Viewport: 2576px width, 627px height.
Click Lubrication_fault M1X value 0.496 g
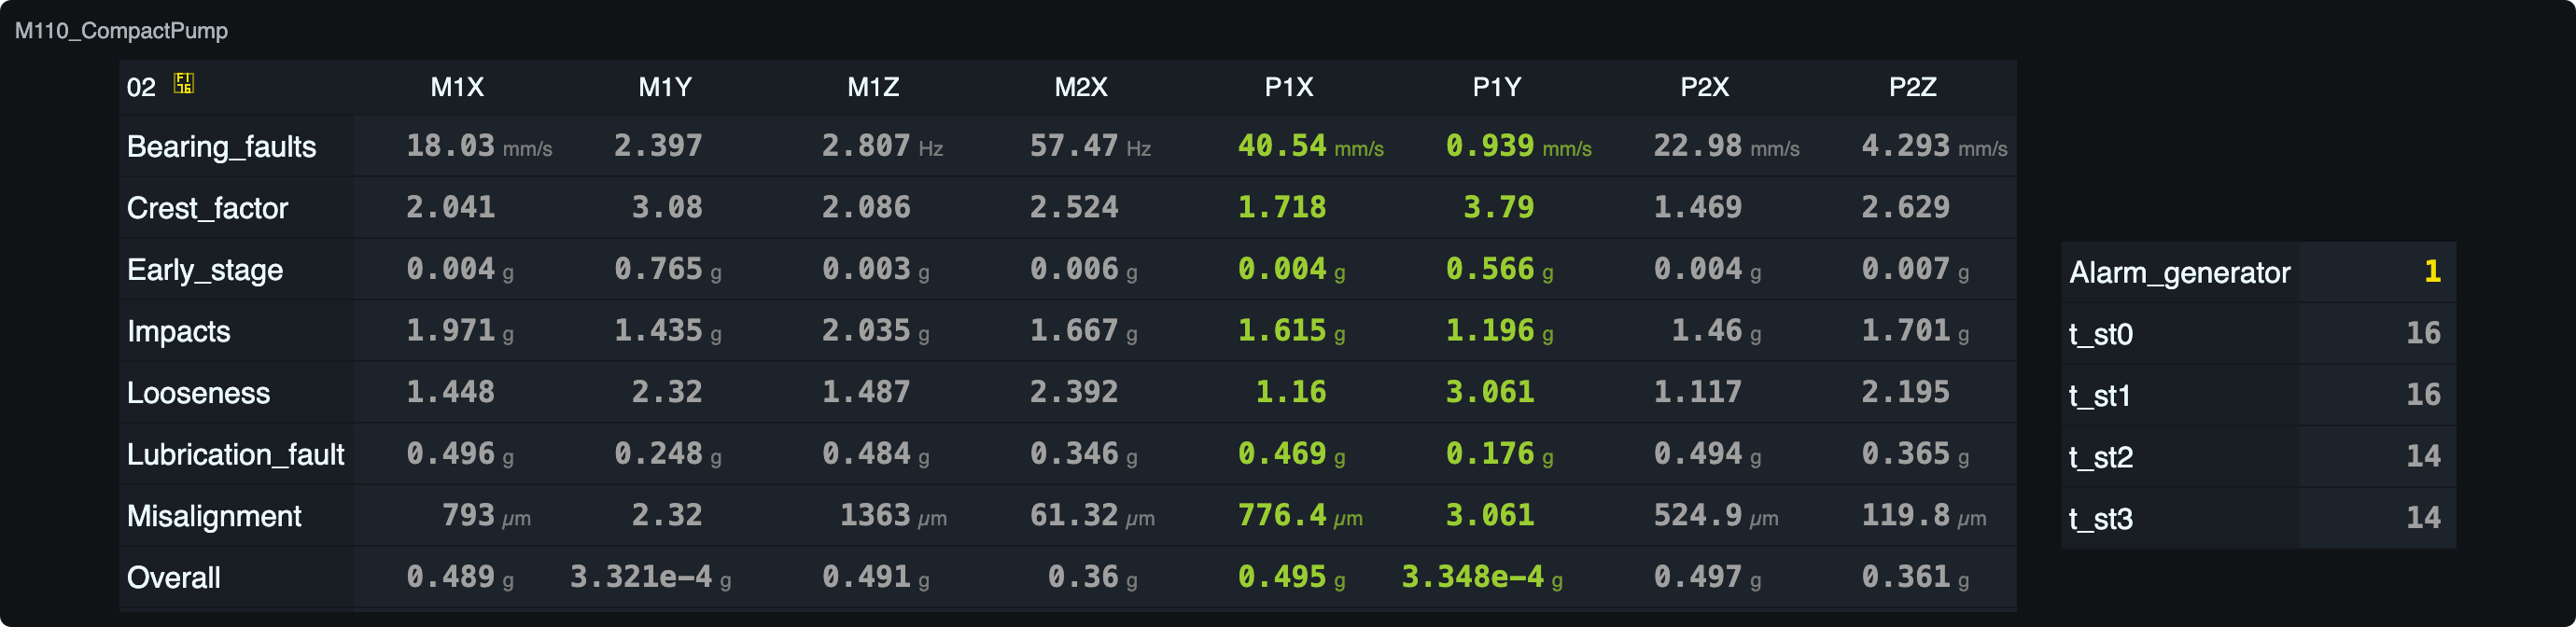[460, 454]
